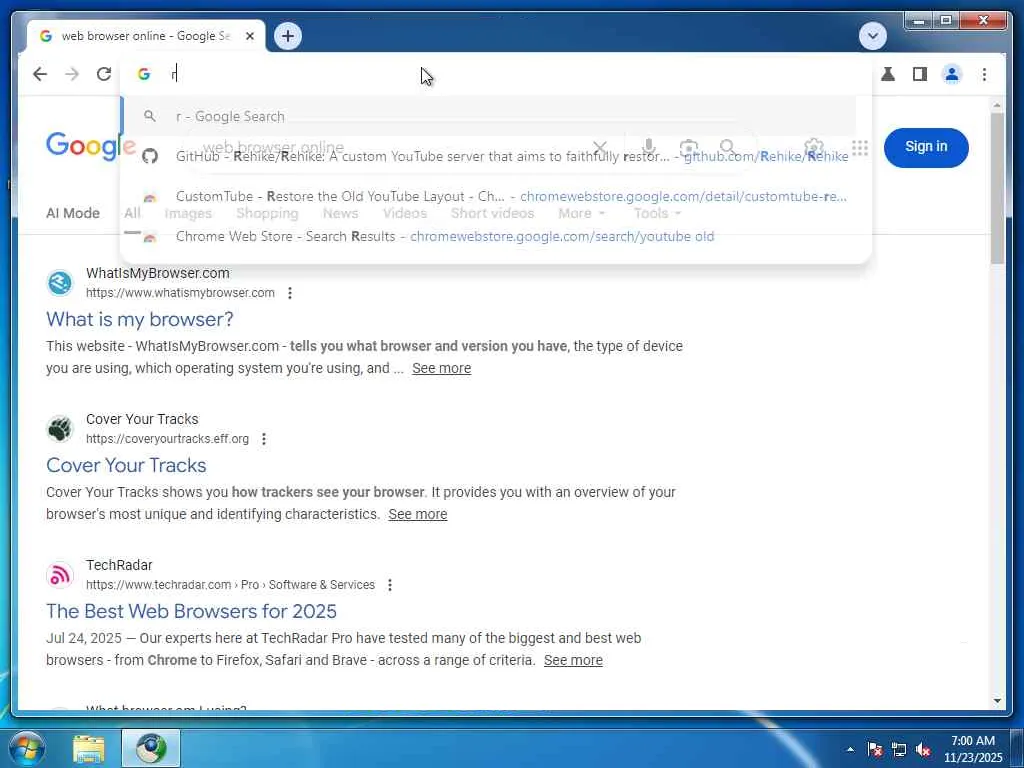
Task: Open the Google apps grid icon
Action: (859, 148)
